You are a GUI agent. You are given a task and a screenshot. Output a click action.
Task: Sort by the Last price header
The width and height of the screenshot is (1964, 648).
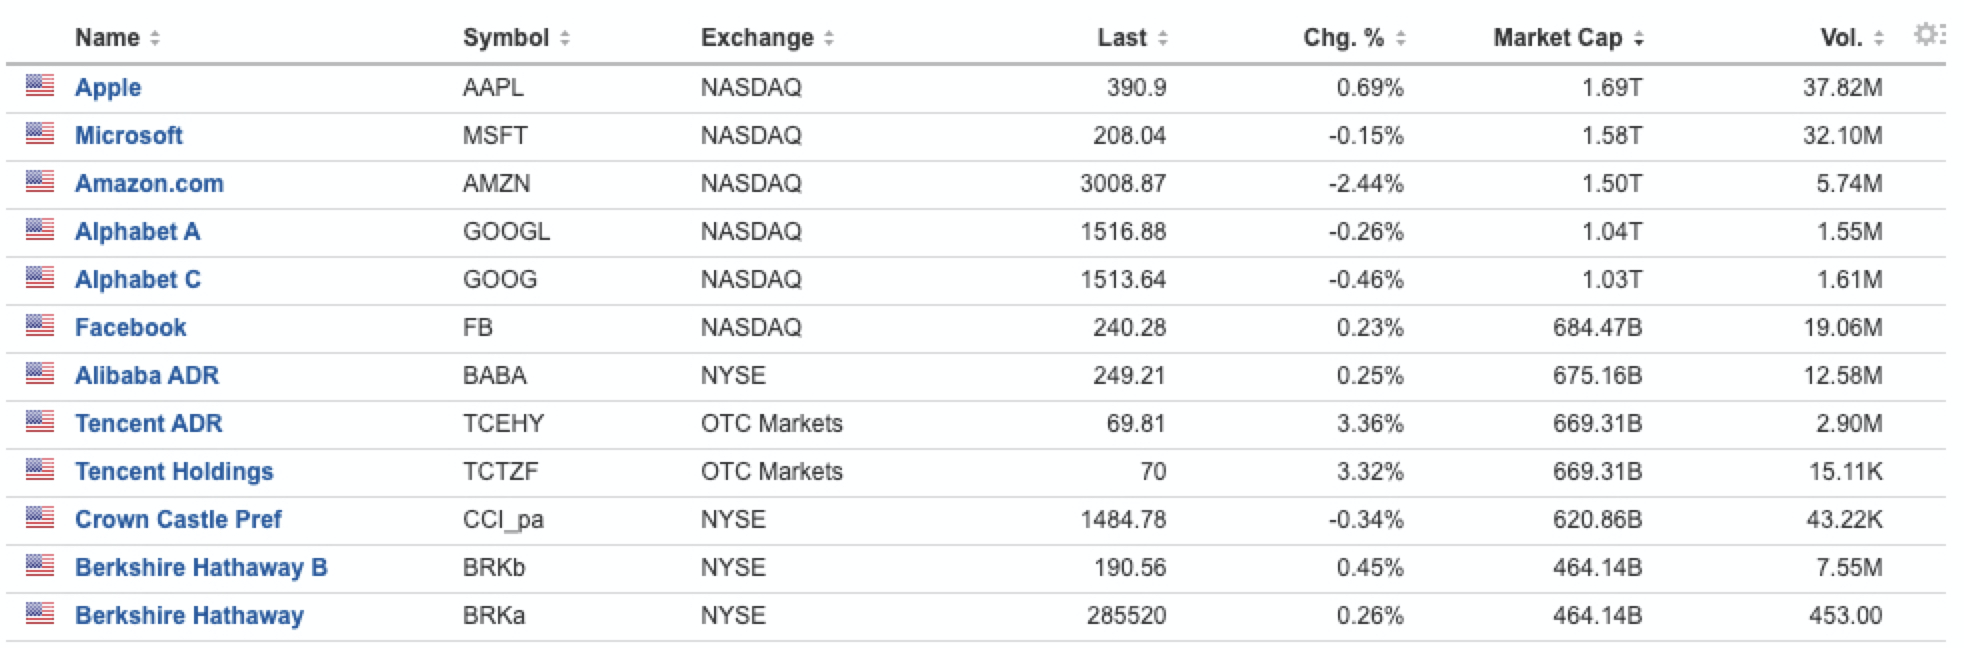[1132, 38]
